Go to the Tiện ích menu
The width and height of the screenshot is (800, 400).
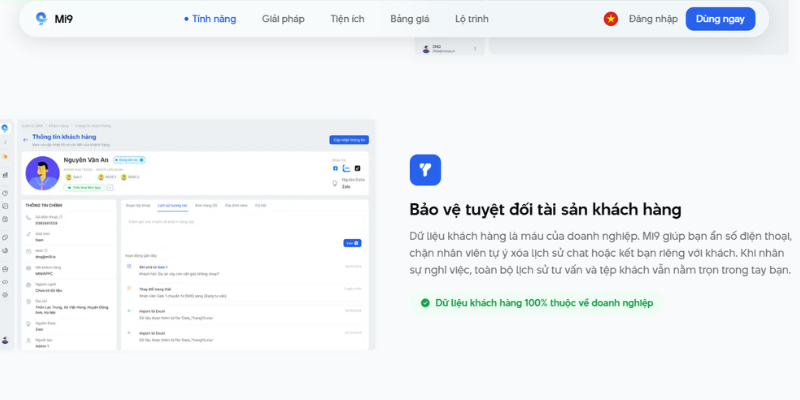pyautogui.click(x=348, y=19)
